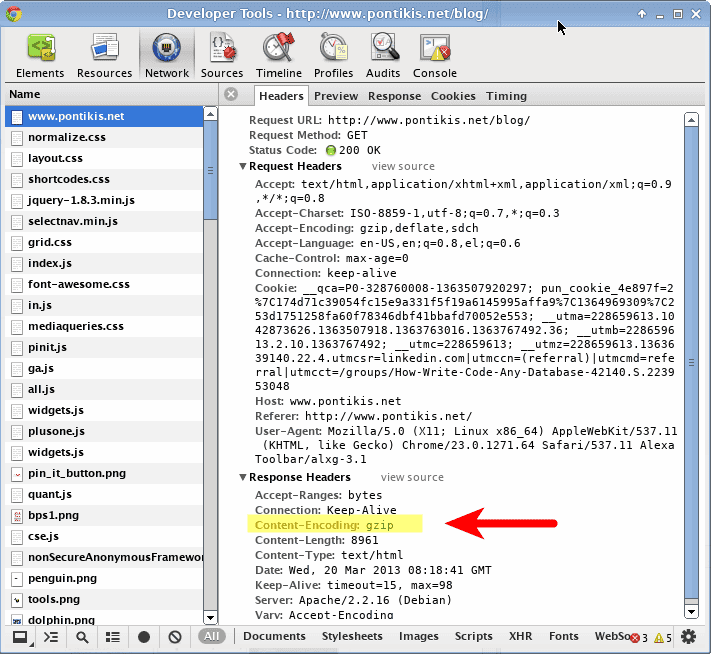
Task: Close the request details pane
Action: click(231, 94)
